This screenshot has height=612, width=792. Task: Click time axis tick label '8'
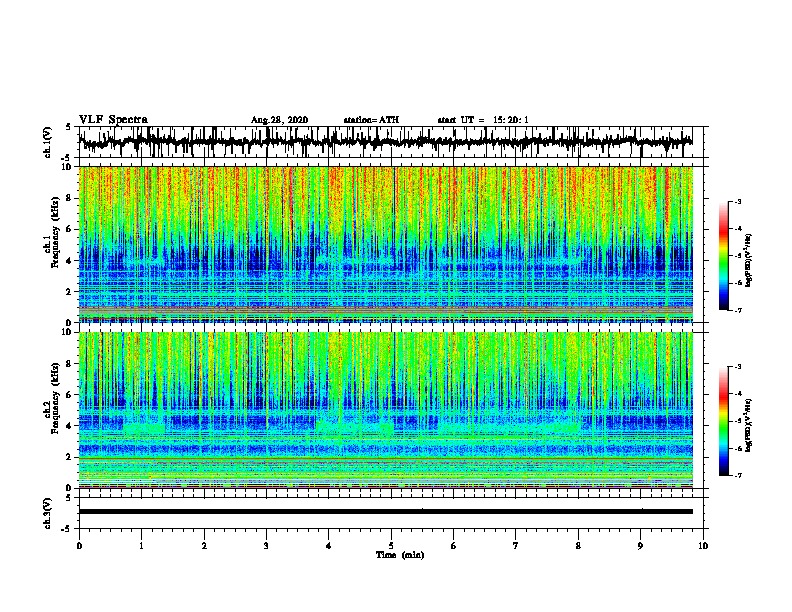point(578,546)
